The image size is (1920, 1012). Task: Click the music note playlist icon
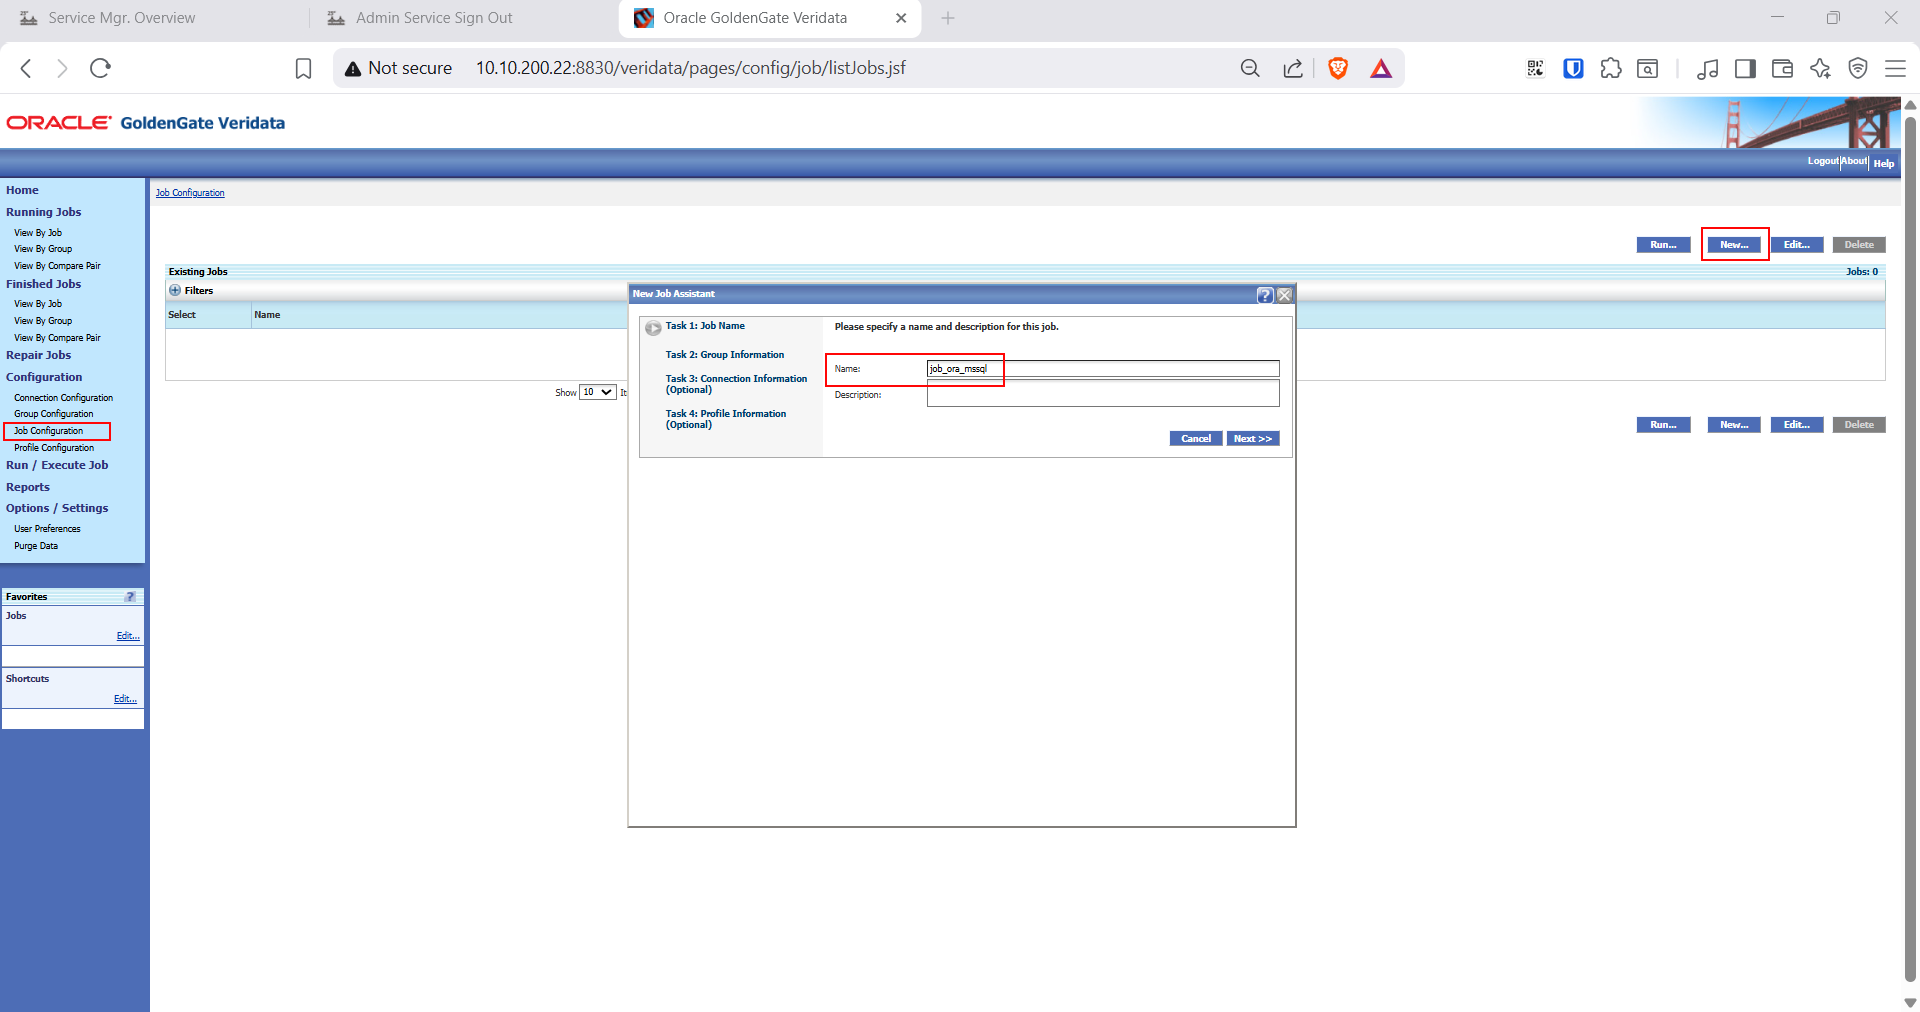[1708, 68]
